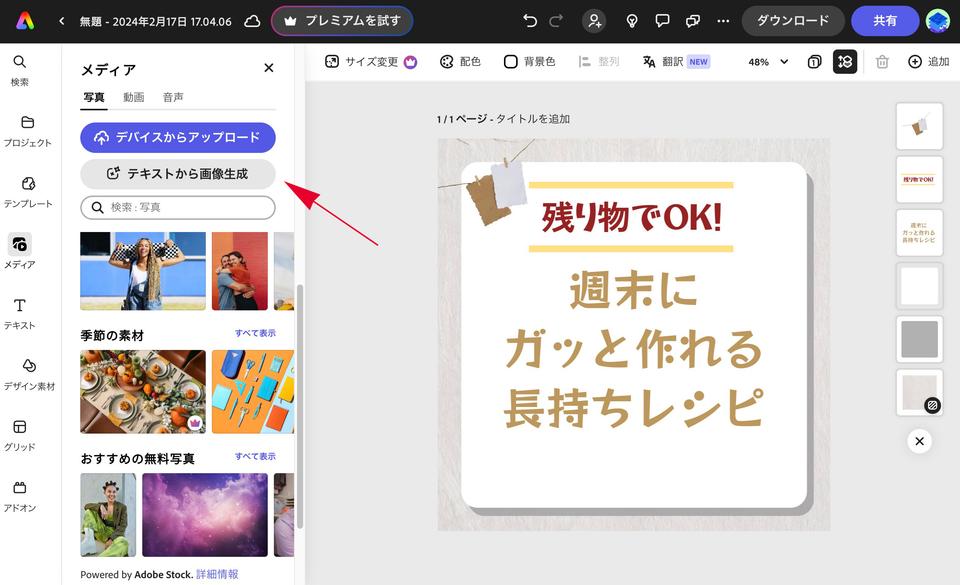
Task: Open the デザイン素材 (Design assets) panel
Action: point(27,373)
